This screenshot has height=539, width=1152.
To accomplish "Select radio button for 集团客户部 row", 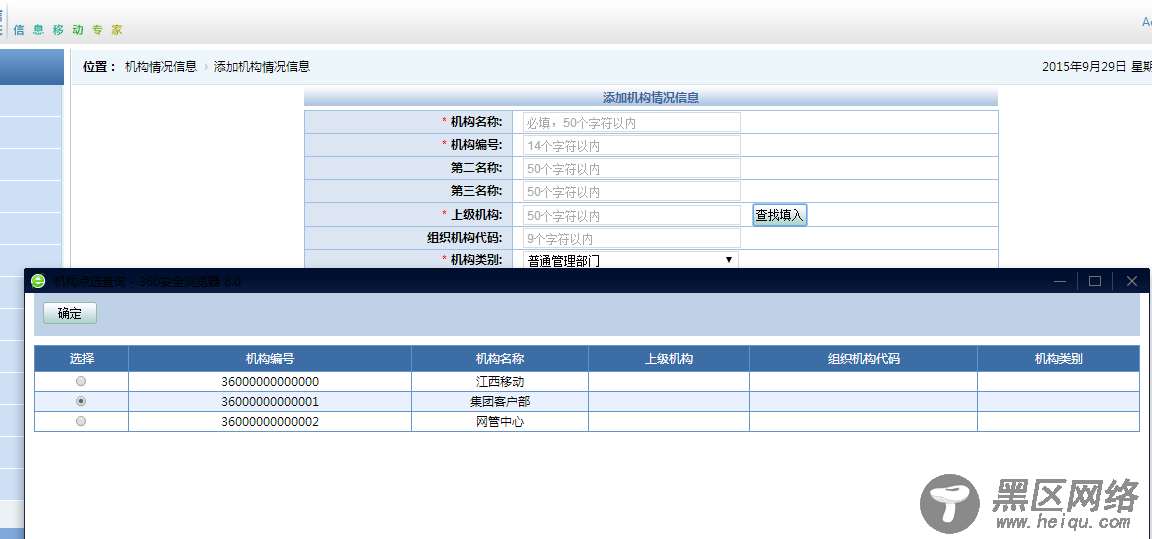I will 81,401.
